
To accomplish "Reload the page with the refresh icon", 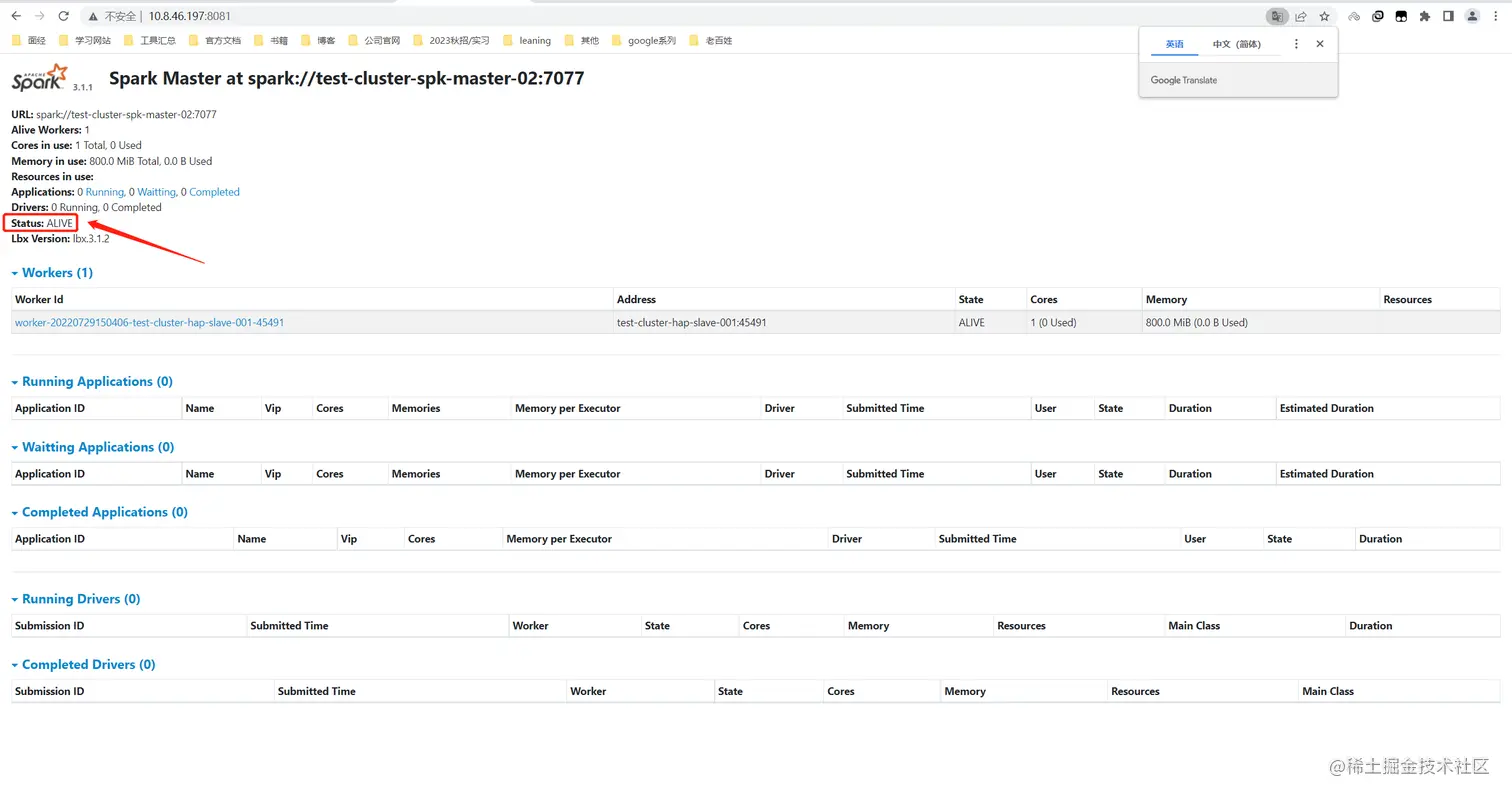I will coord(64,16).
